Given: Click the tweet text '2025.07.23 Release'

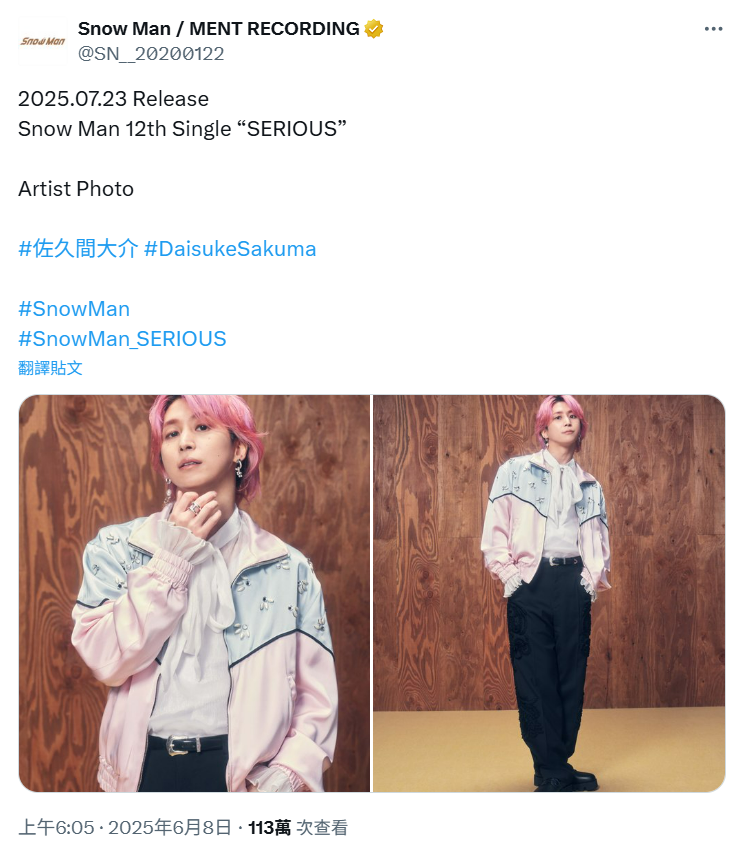Looking at the screenshot, I should coord(113,99).
